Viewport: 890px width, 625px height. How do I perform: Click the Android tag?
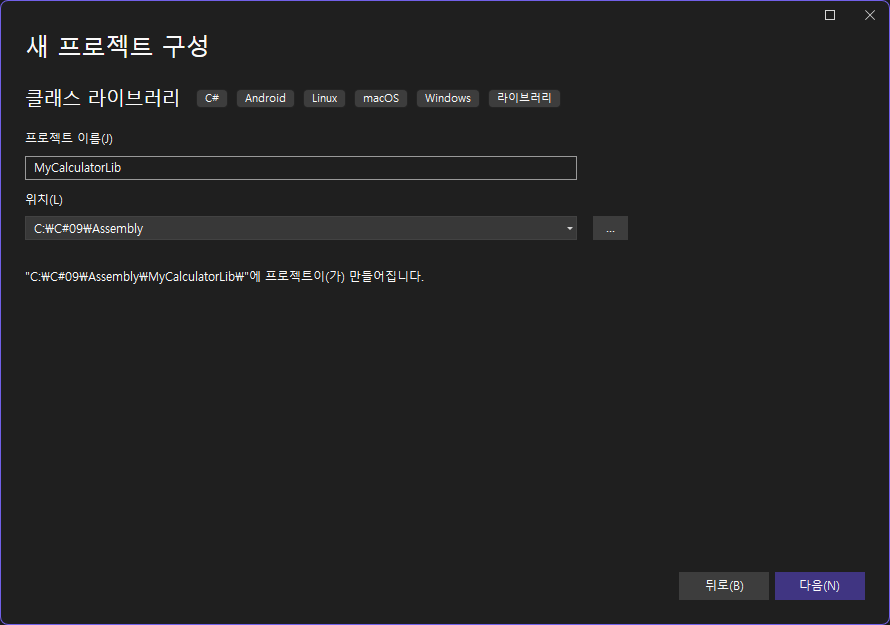265,98
